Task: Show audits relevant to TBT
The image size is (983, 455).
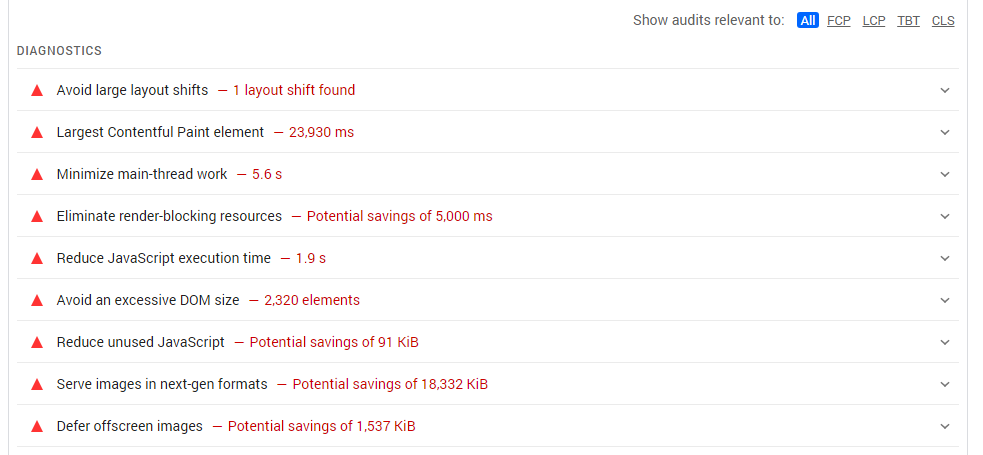Action: (908, 21)
